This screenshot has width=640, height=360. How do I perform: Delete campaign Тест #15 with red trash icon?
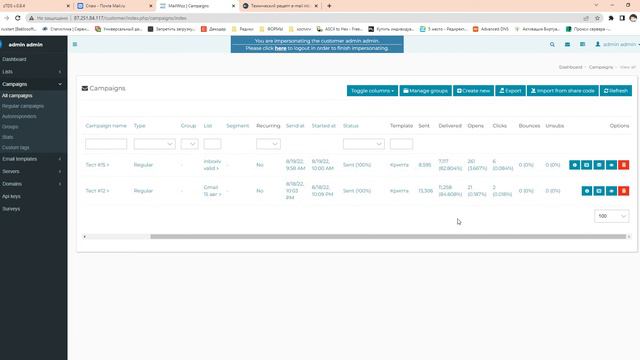tap(623, 165)
